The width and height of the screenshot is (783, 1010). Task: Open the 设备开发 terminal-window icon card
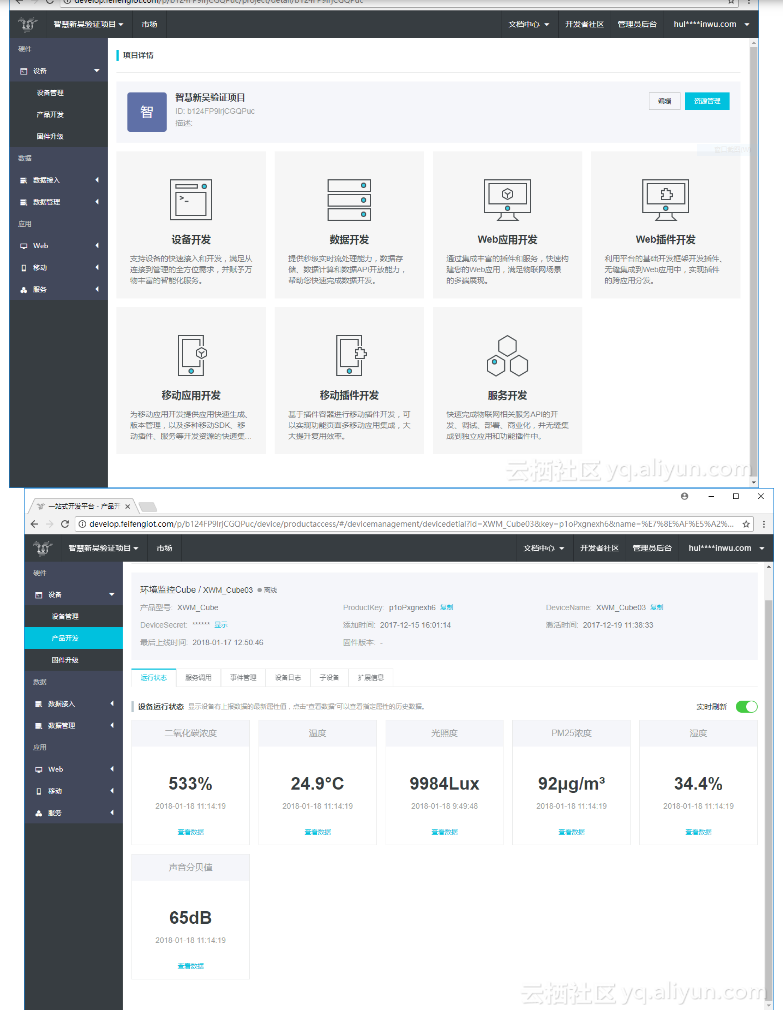point(191,200)
